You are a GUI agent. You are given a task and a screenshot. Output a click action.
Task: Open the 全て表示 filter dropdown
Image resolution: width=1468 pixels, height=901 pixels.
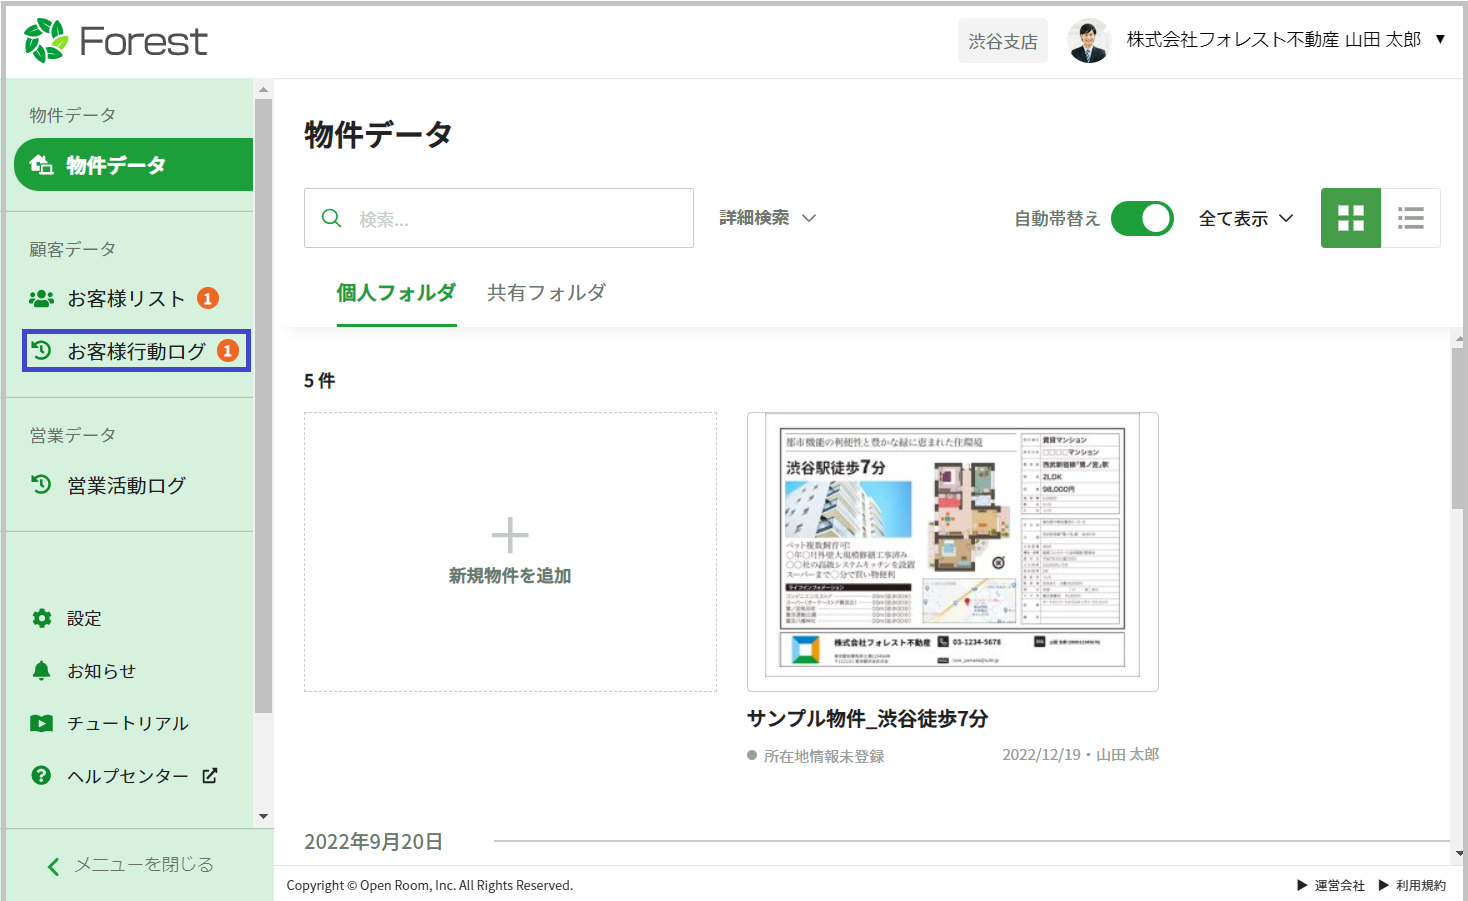(x=1245, y=218)
